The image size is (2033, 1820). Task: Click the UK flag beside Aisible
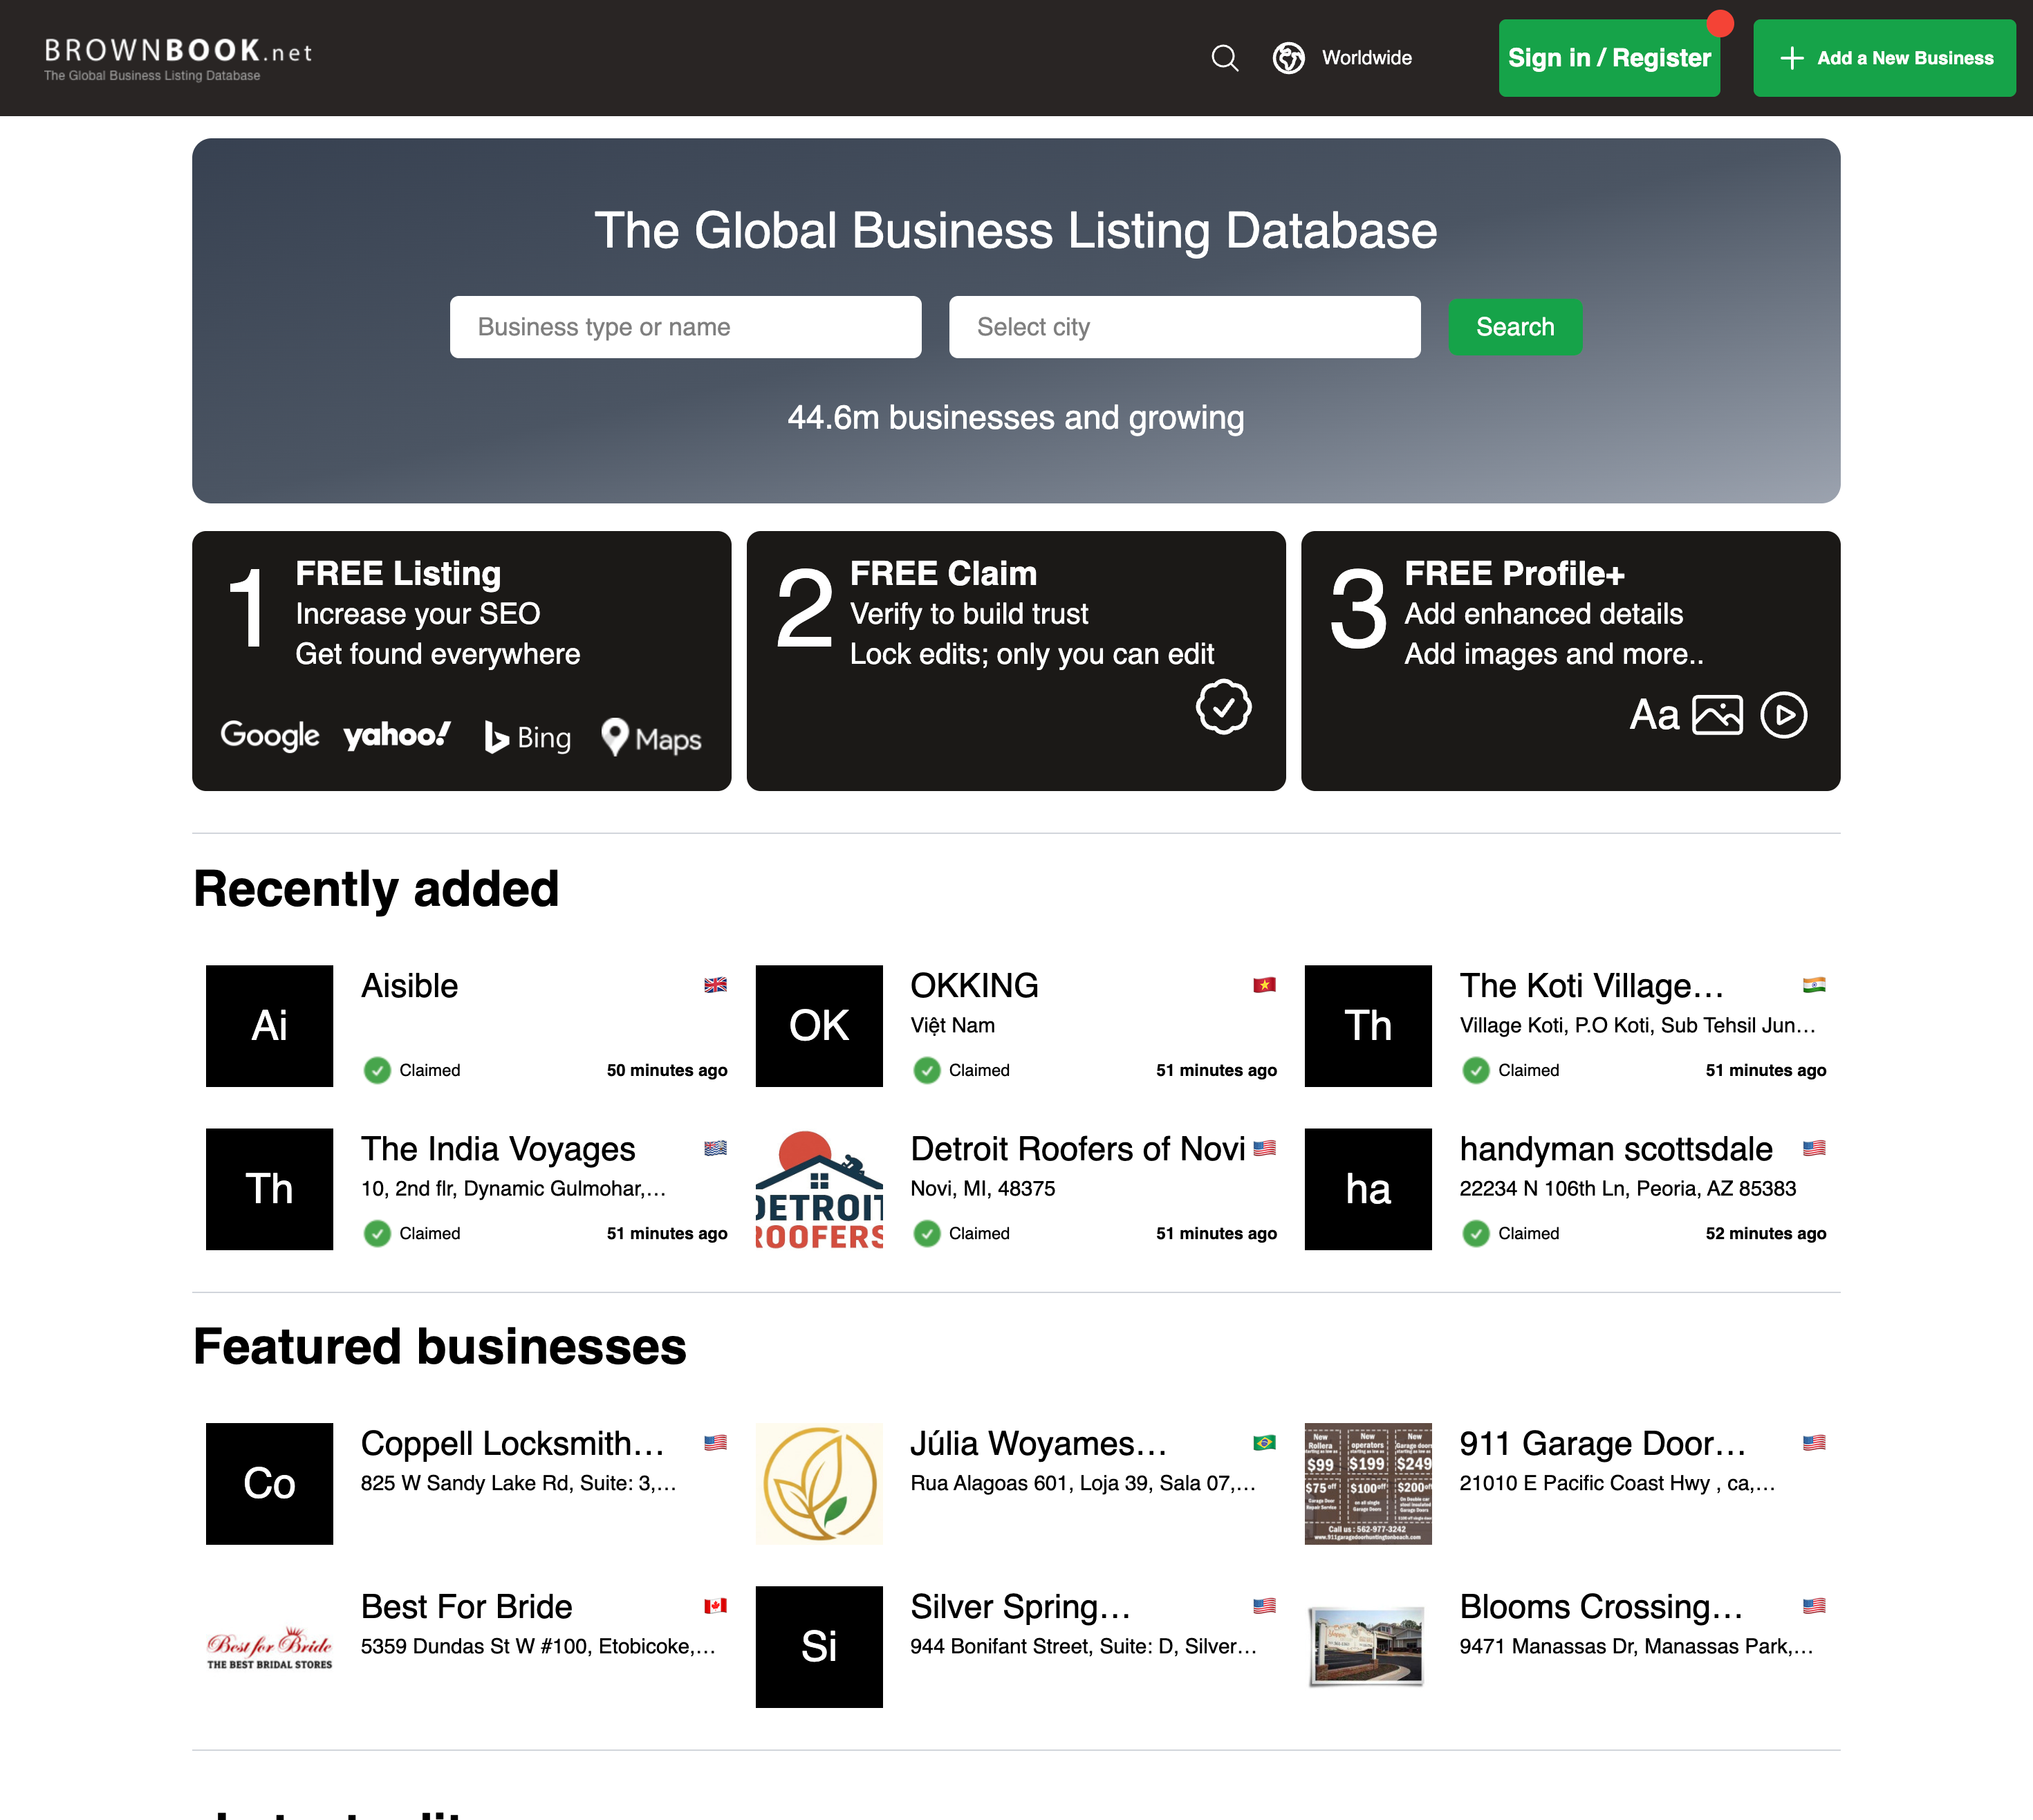[715, 985]
